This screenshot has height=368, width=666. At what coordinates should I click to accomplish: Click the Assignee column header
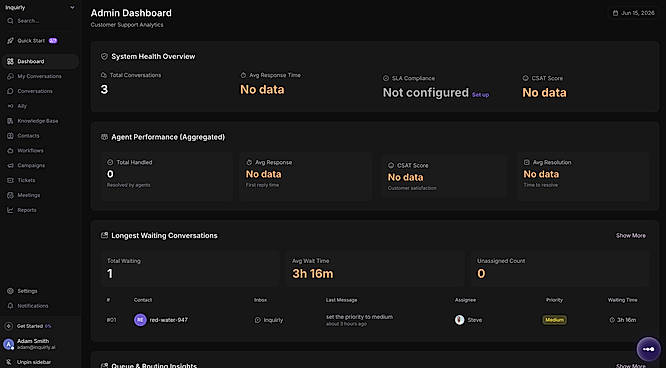coord(465,300)
